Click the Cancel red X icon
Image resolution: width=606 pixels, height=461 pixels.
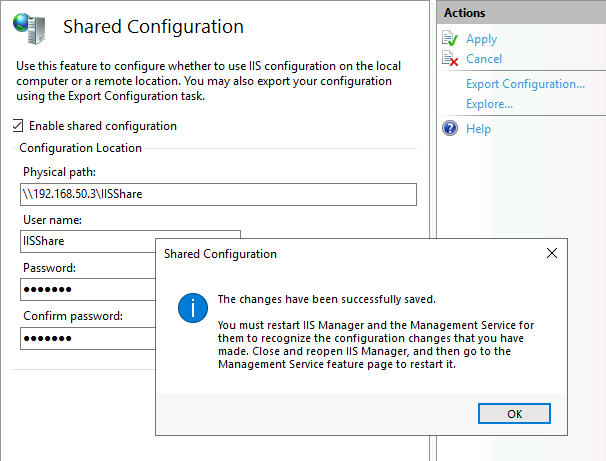450,59
